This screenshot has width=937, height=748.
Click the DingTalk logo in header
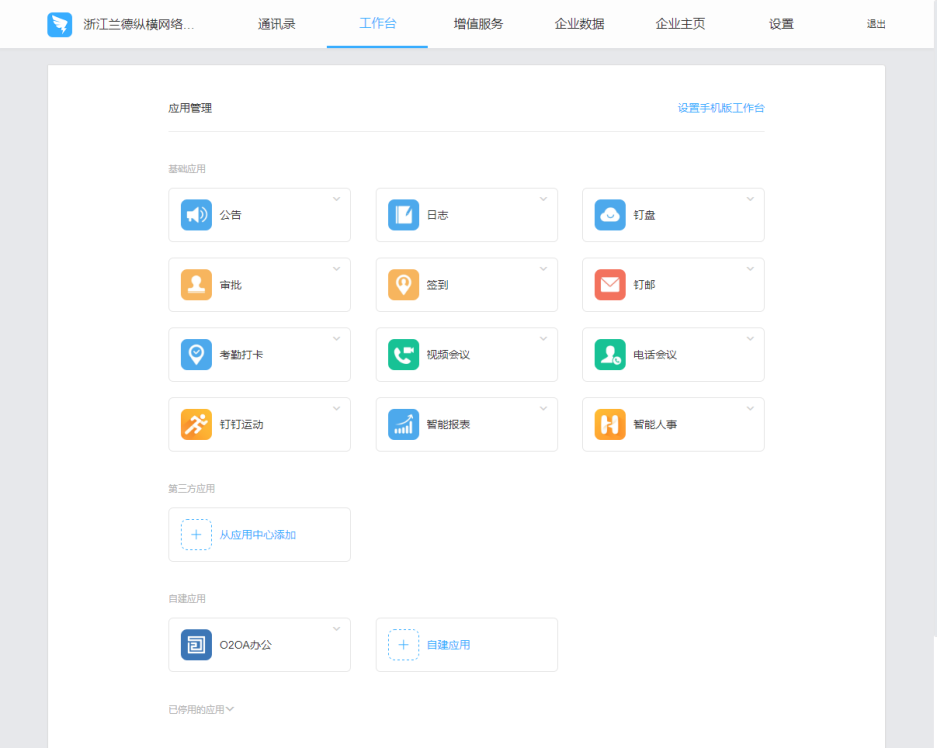click(60, 25)
